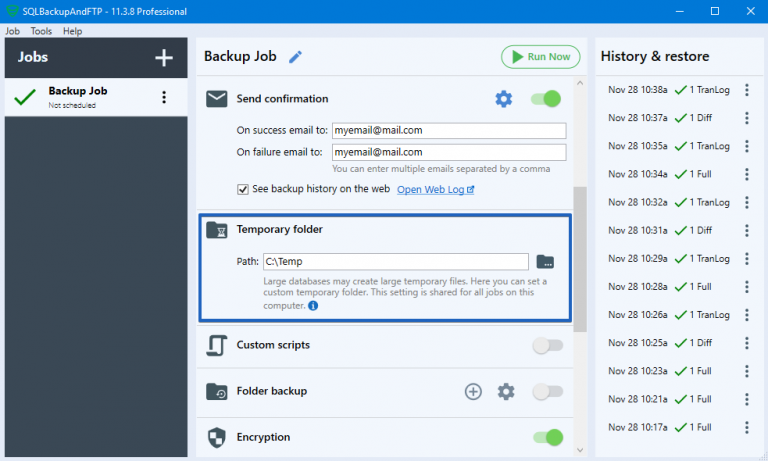Browse for temporary folder path

tap(545, 262)
